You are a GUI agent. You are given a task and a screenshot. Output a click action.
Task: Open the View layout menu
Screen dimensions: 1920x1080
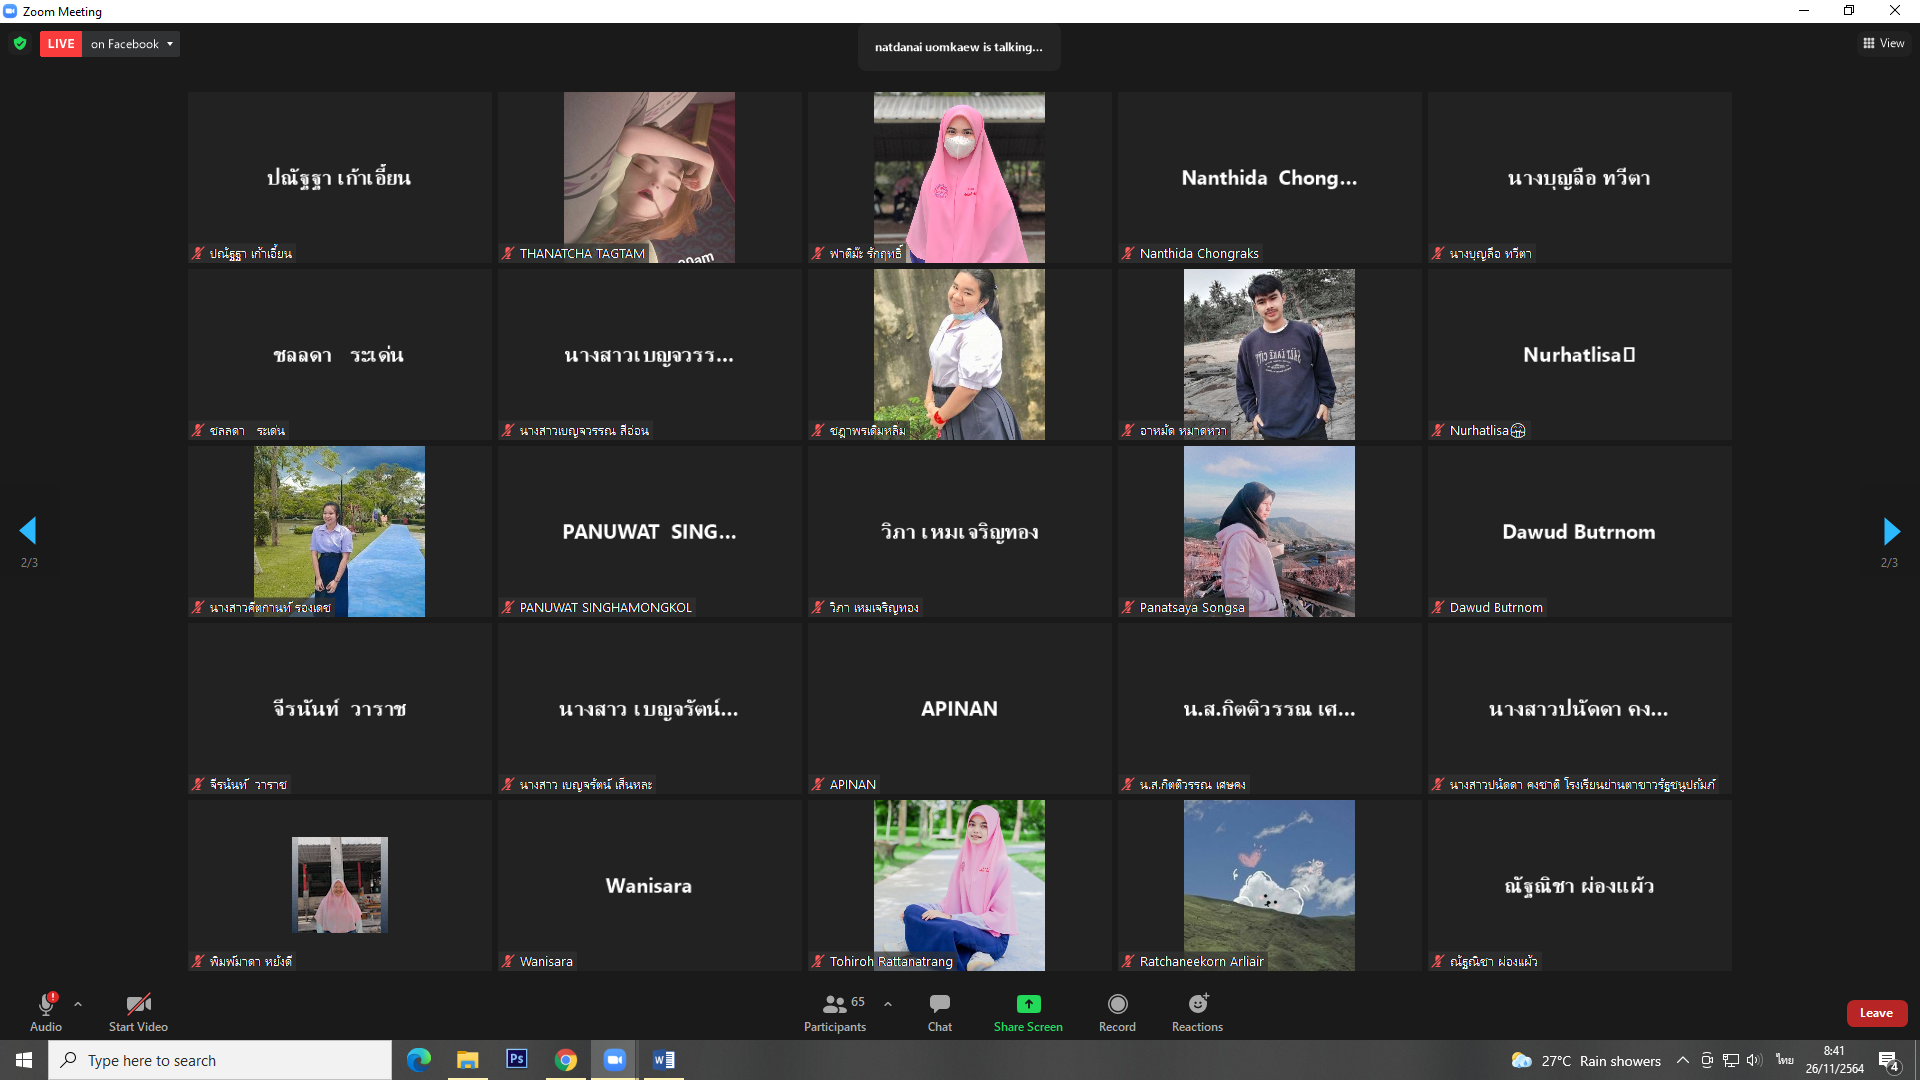[1883, 43]
